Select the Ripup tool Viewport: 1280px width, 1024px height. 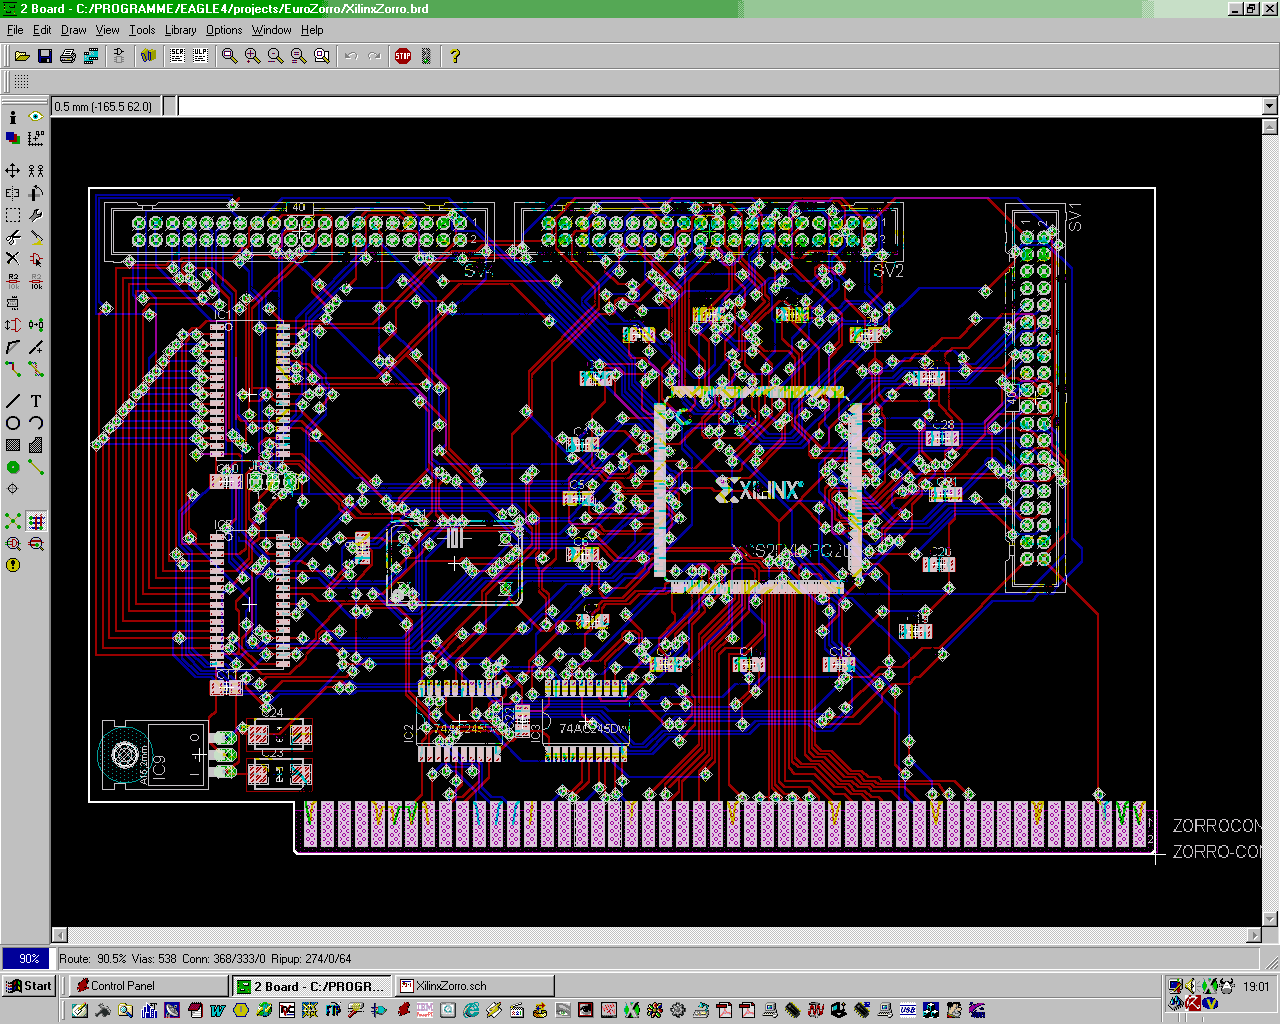(36, 369)
